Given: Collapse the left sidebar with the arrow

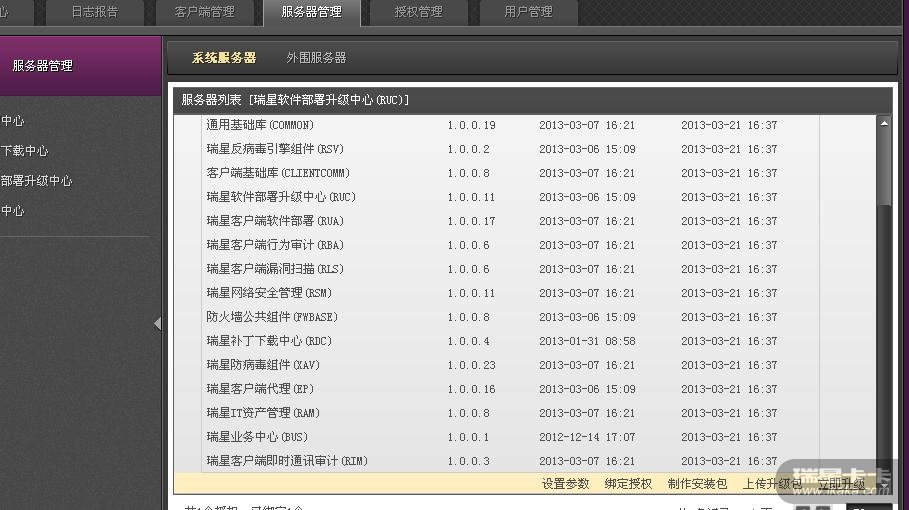Looking at the screenshot, I should (x=158, y=323).
